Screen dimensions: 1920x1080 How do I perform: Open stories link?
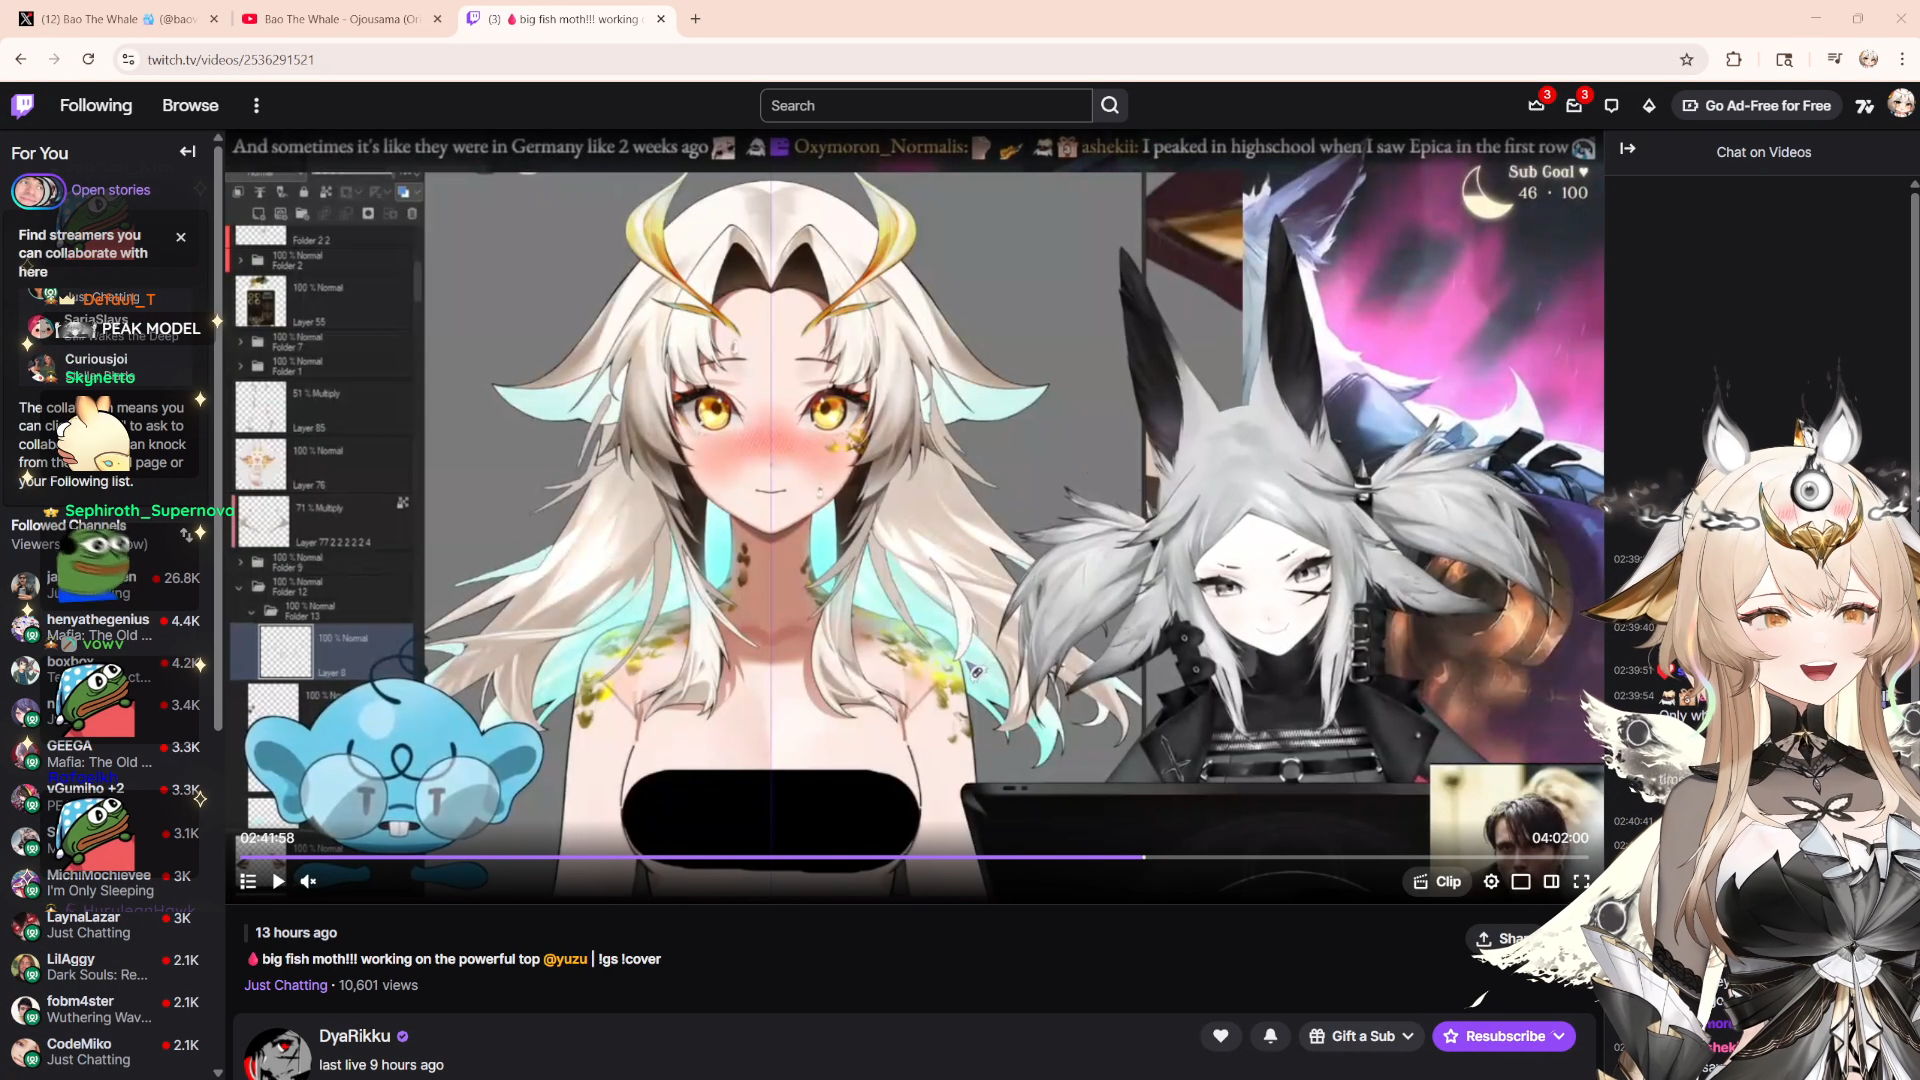(x=110, y=190)
